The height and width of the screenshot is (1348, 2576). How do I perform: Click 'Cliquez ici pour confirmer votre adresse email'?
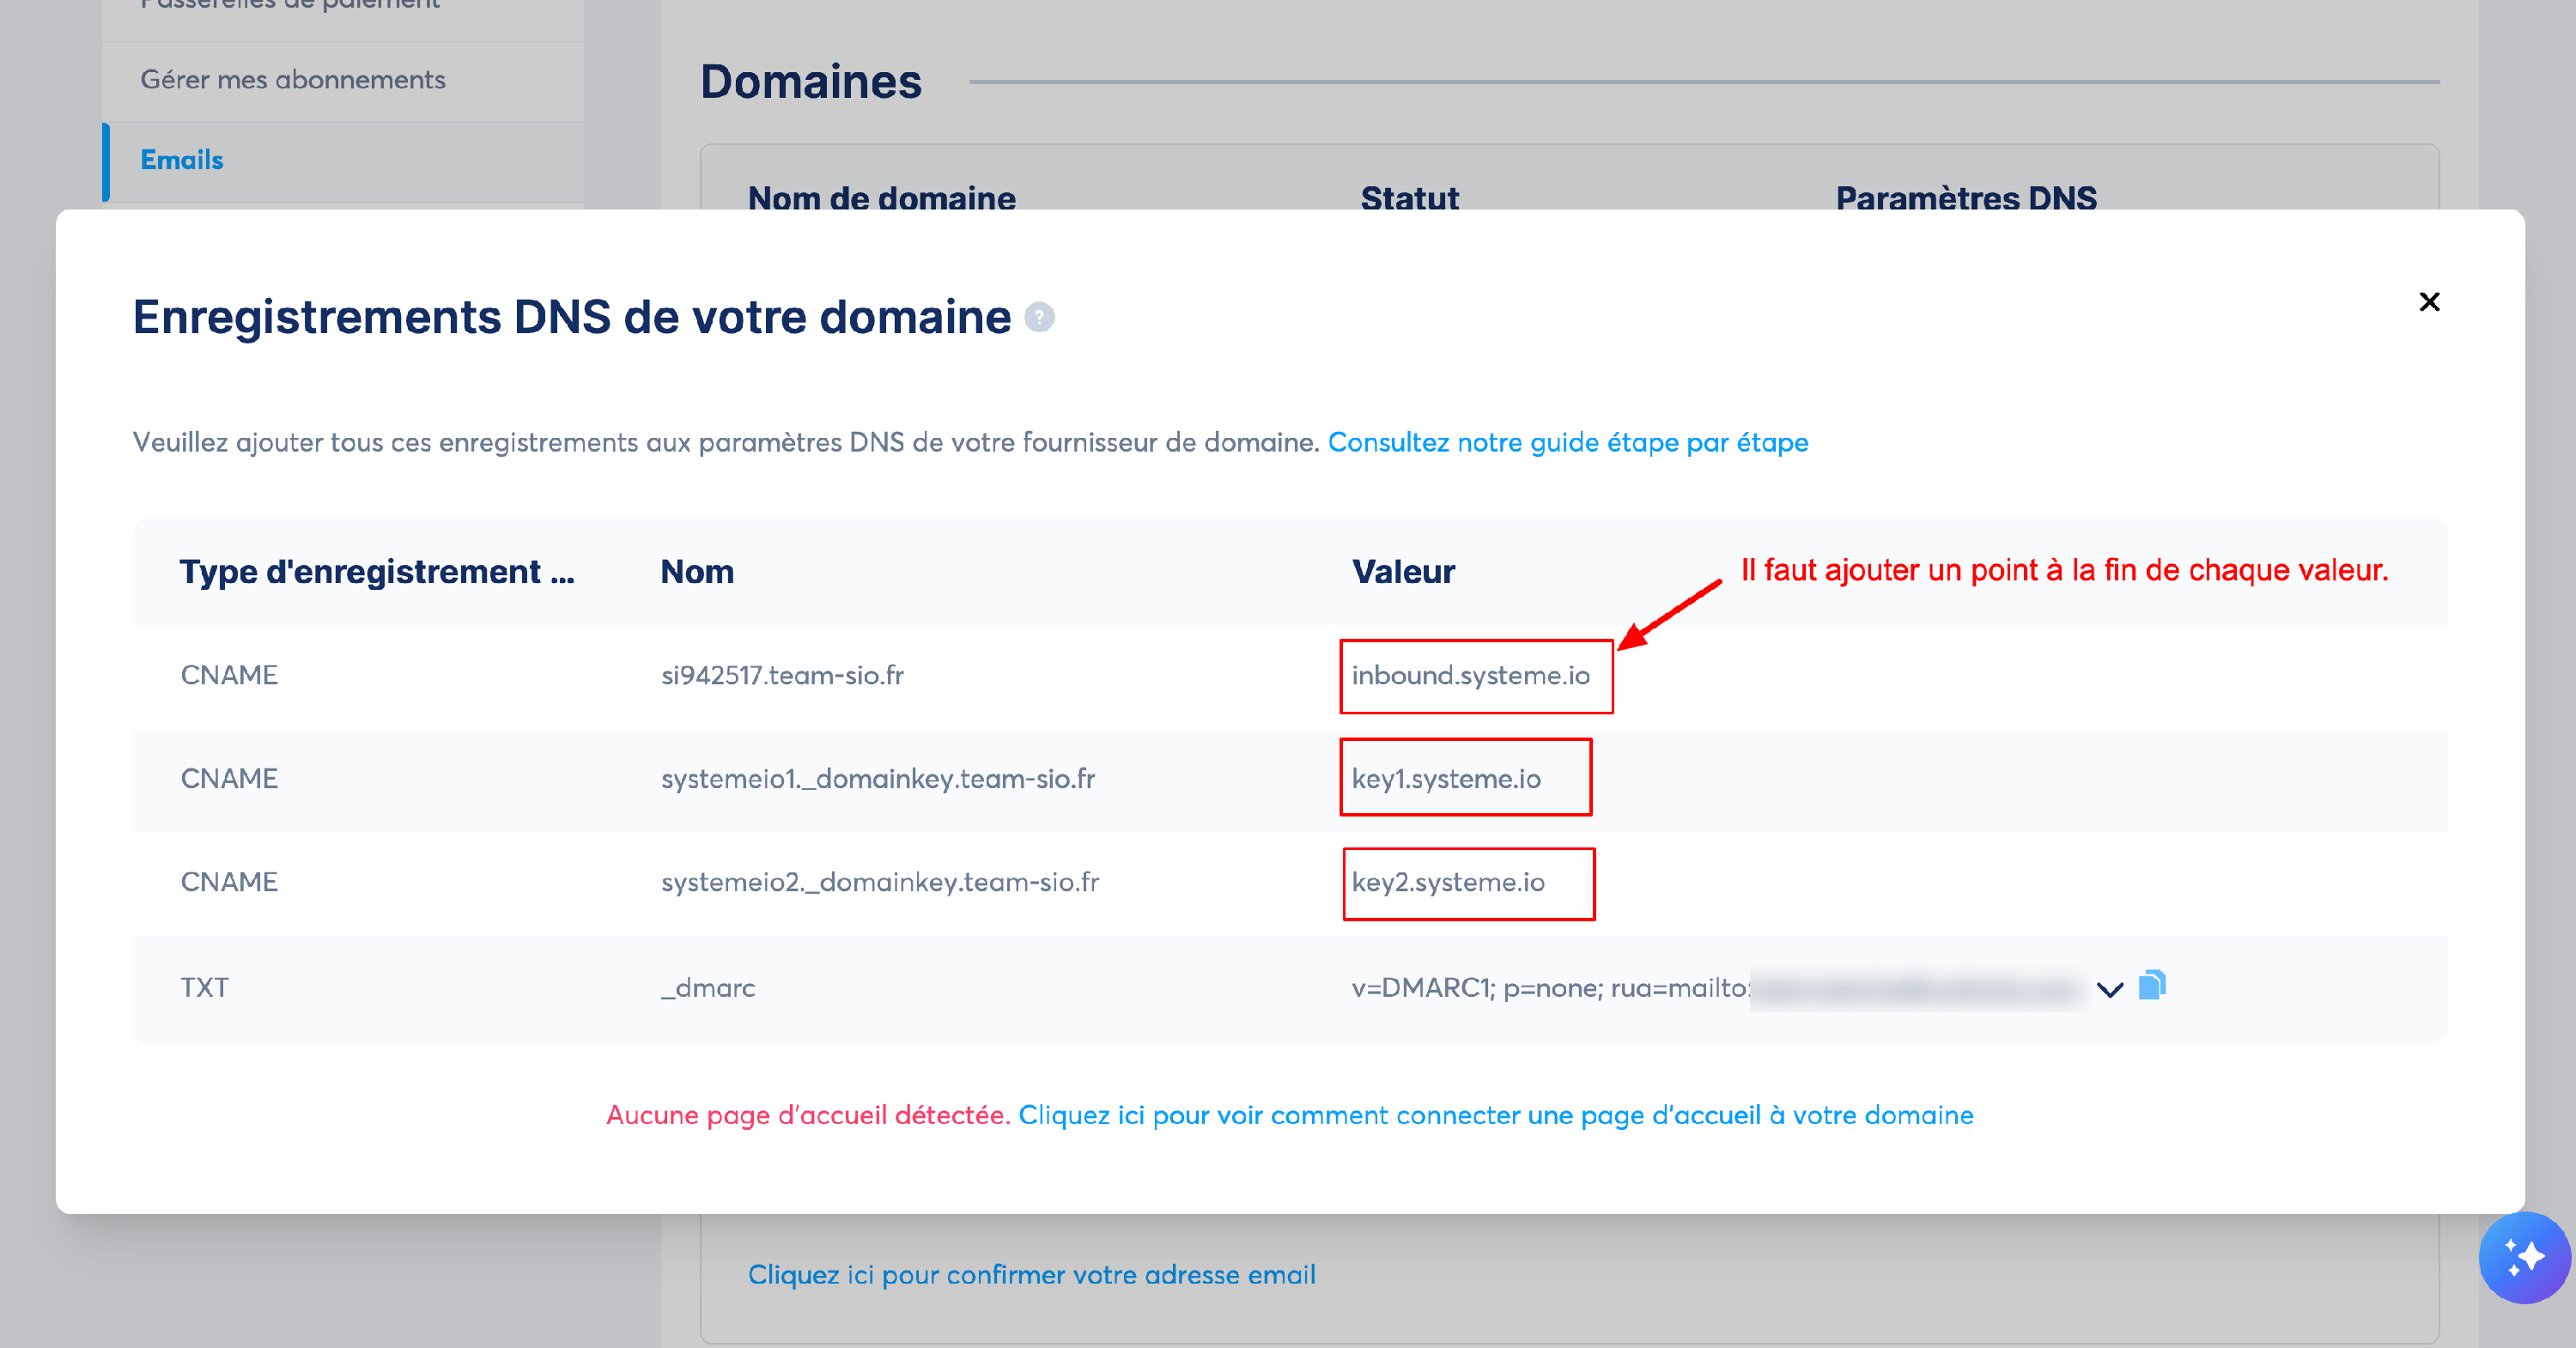click(x=1032, y=1275)
